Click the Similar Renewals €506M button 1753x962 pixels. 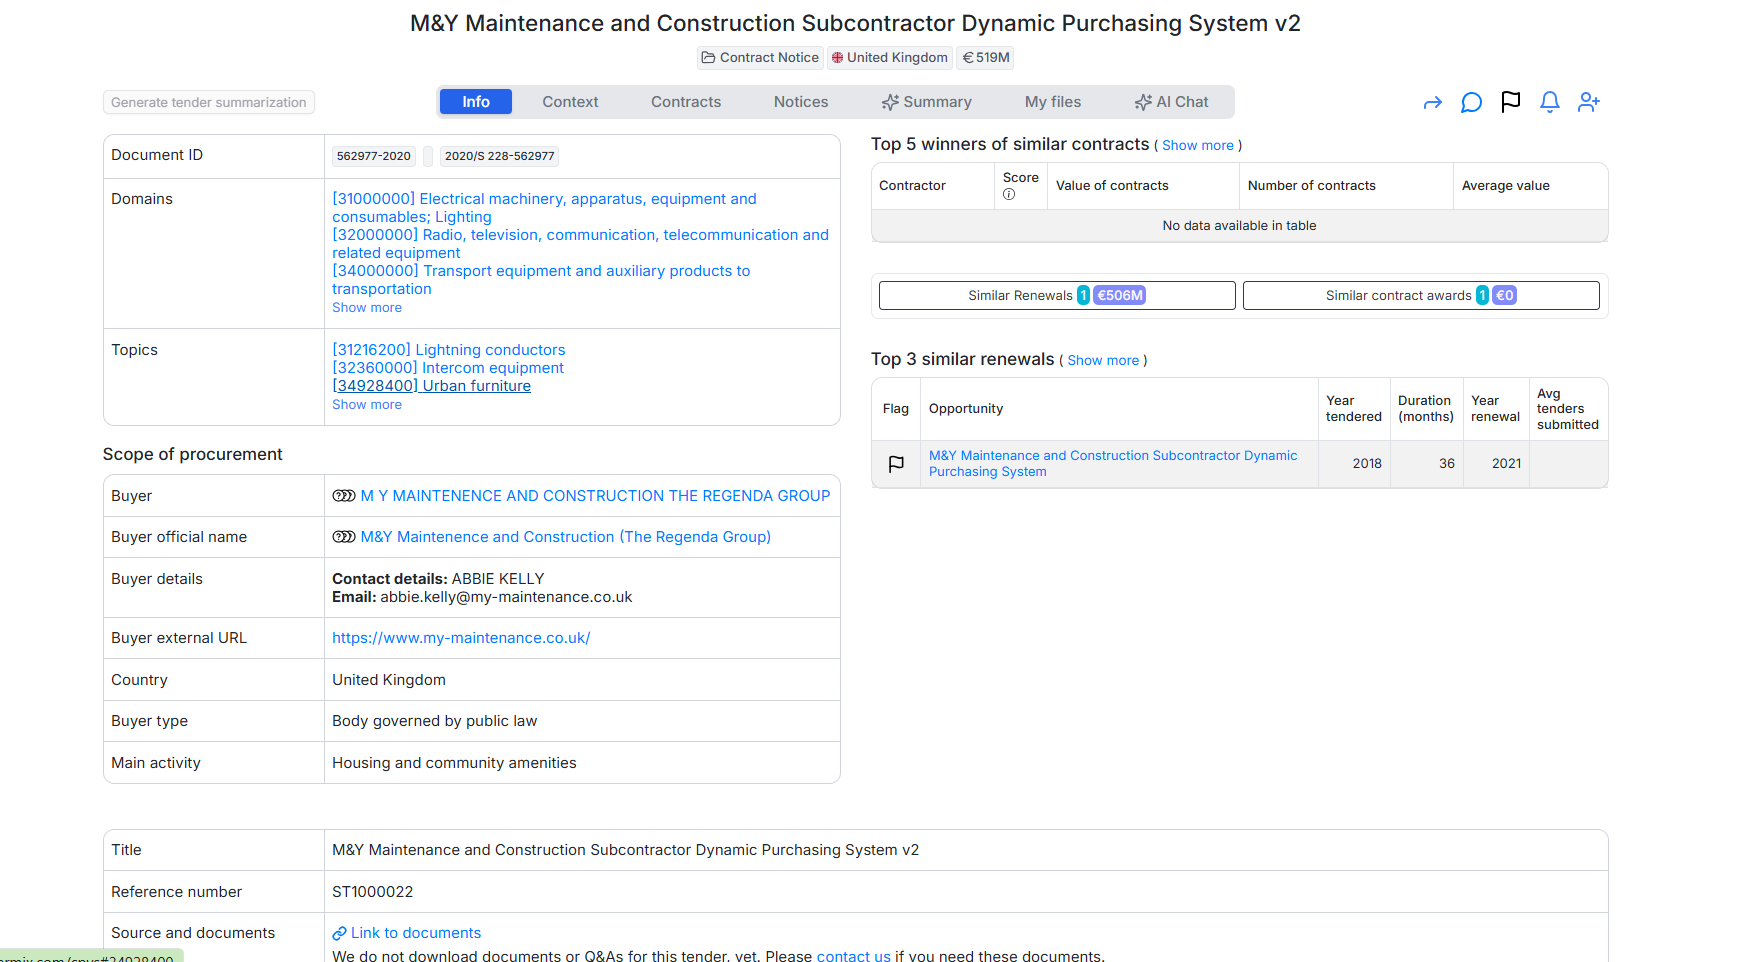1057,296
